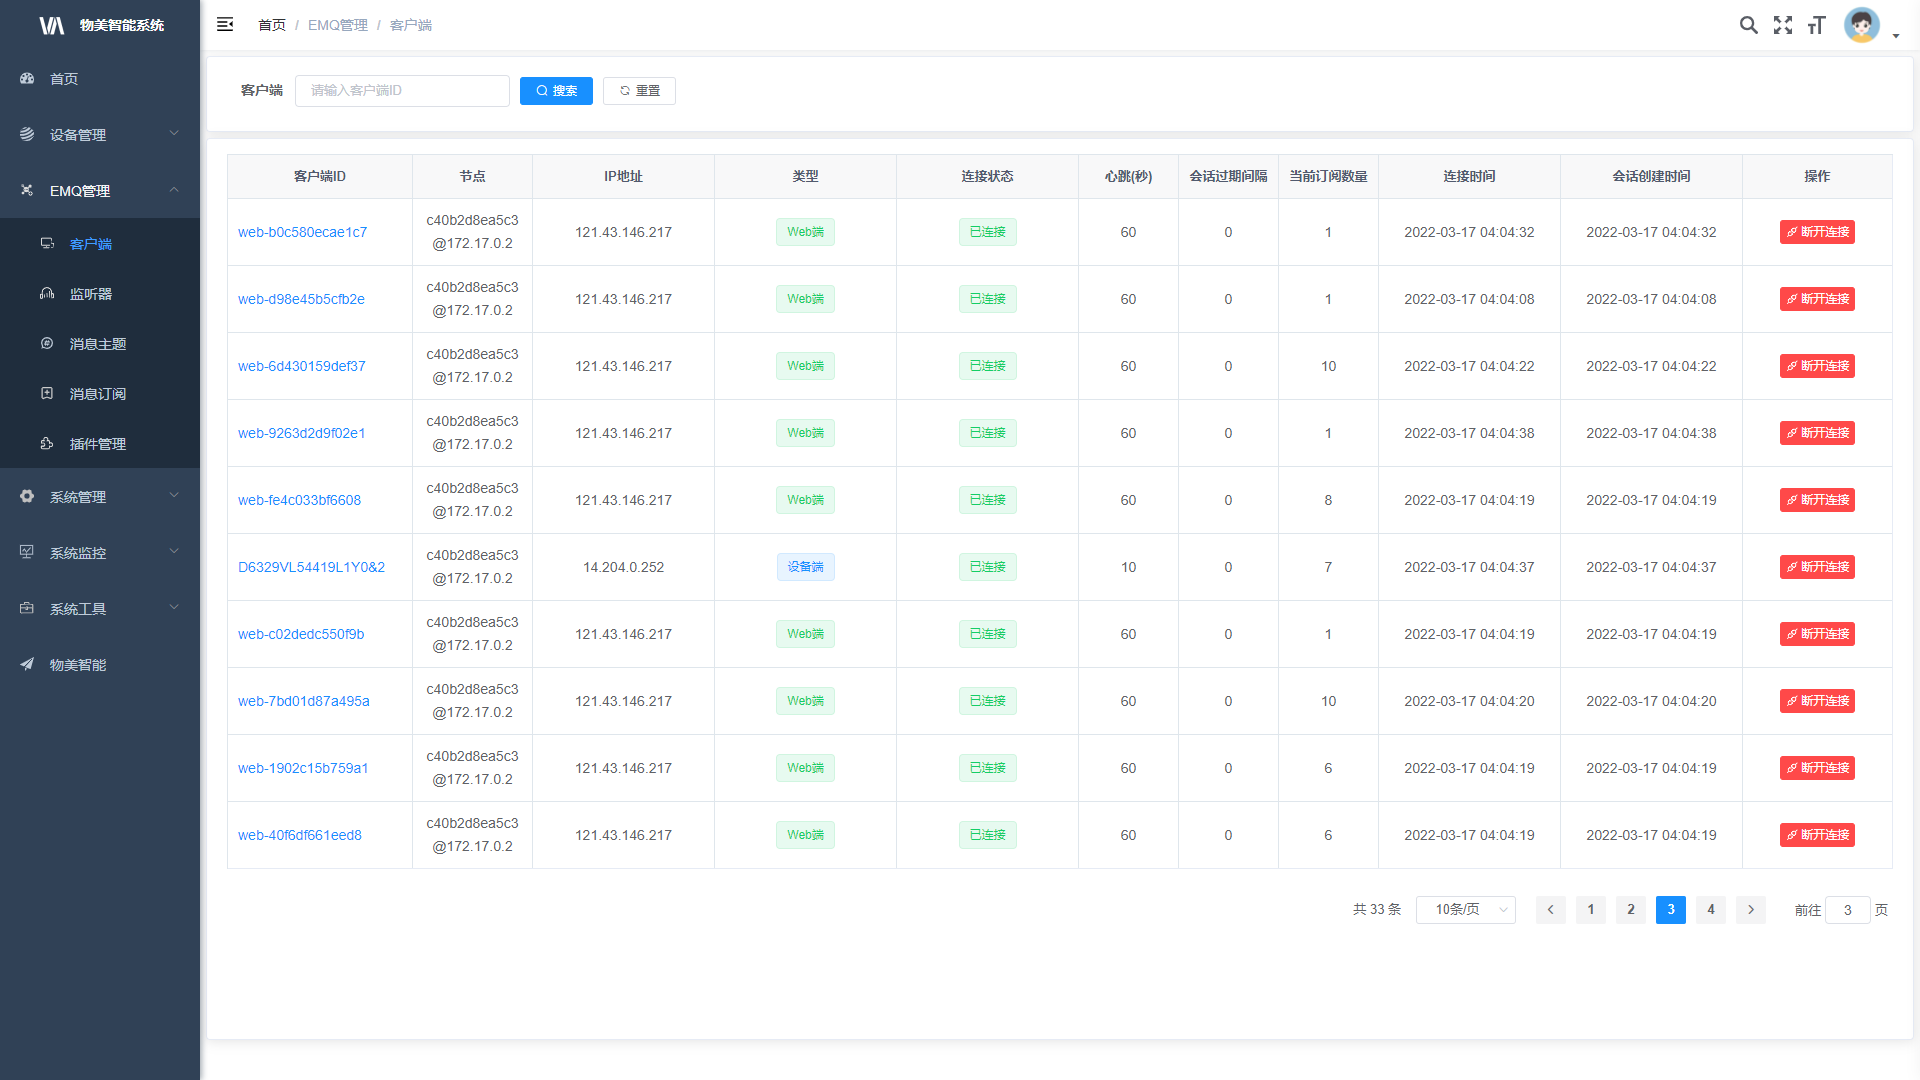Open the font size setting icon
This screenshot has width=1920, height=1080.
(1816, 25)
